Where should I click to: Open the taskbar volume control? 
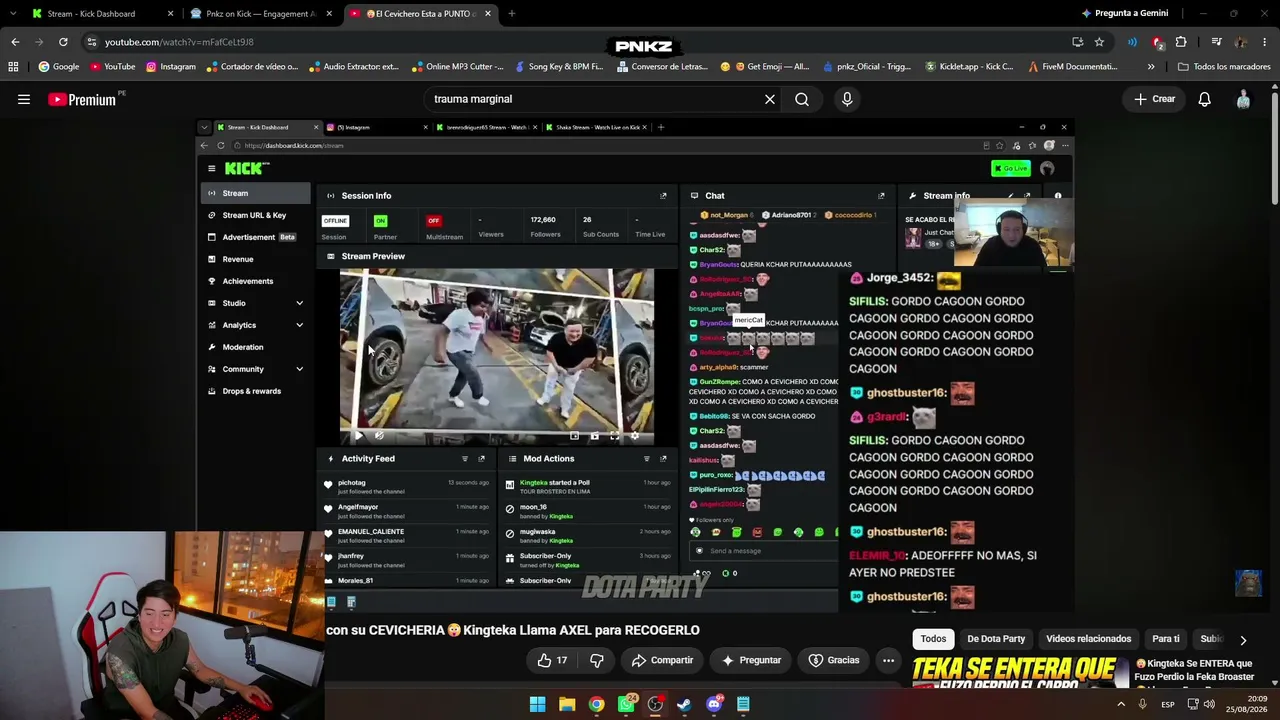1209,705
